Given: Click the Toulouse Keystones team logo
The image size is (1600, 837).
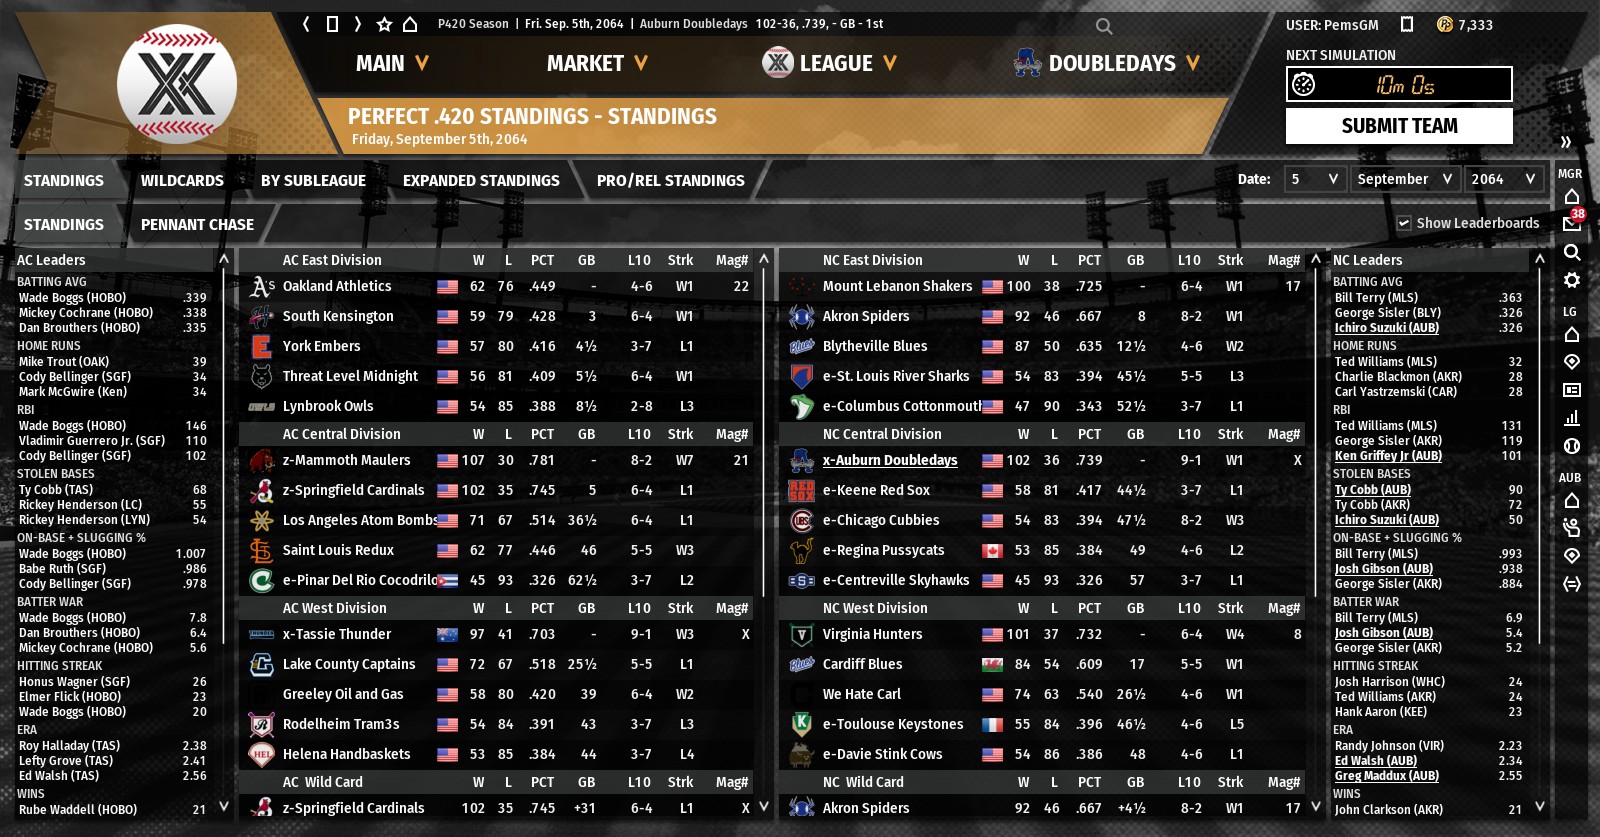Looking at the screenshot, I should (x=802, y=725).
